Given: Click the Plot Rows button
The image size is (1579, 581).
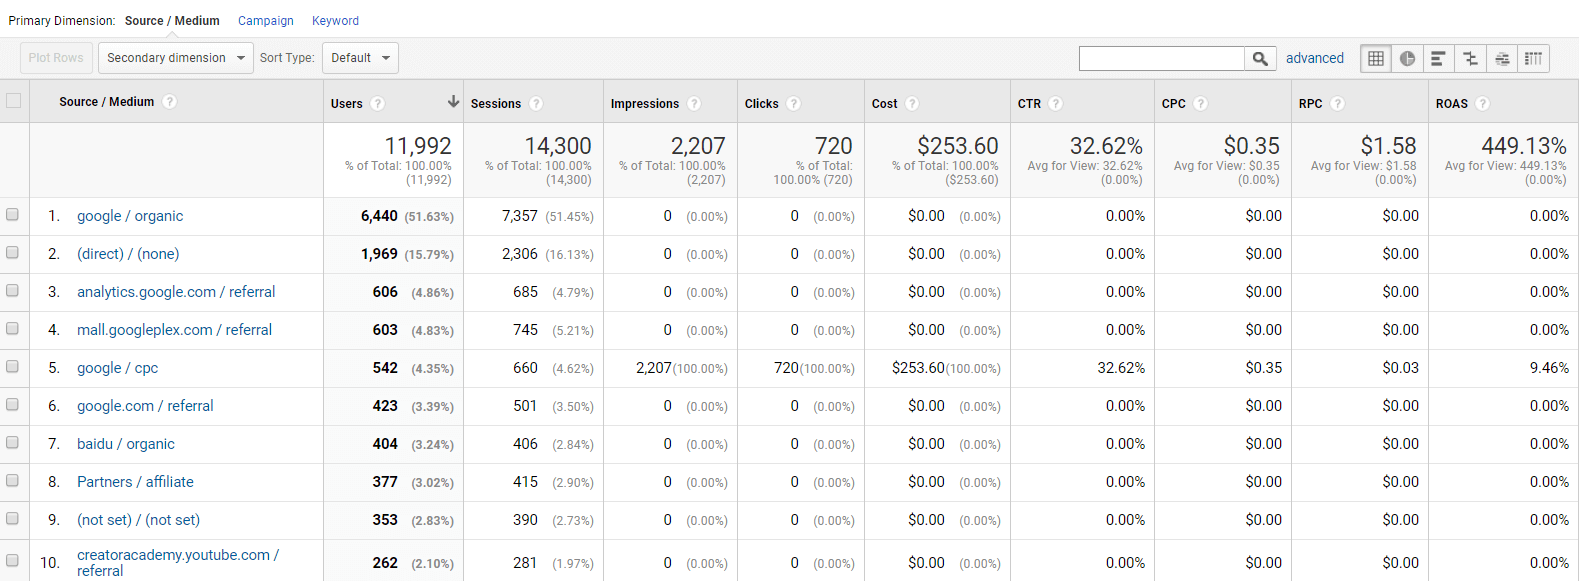Looking at the screenshot, I should point(56,58).
